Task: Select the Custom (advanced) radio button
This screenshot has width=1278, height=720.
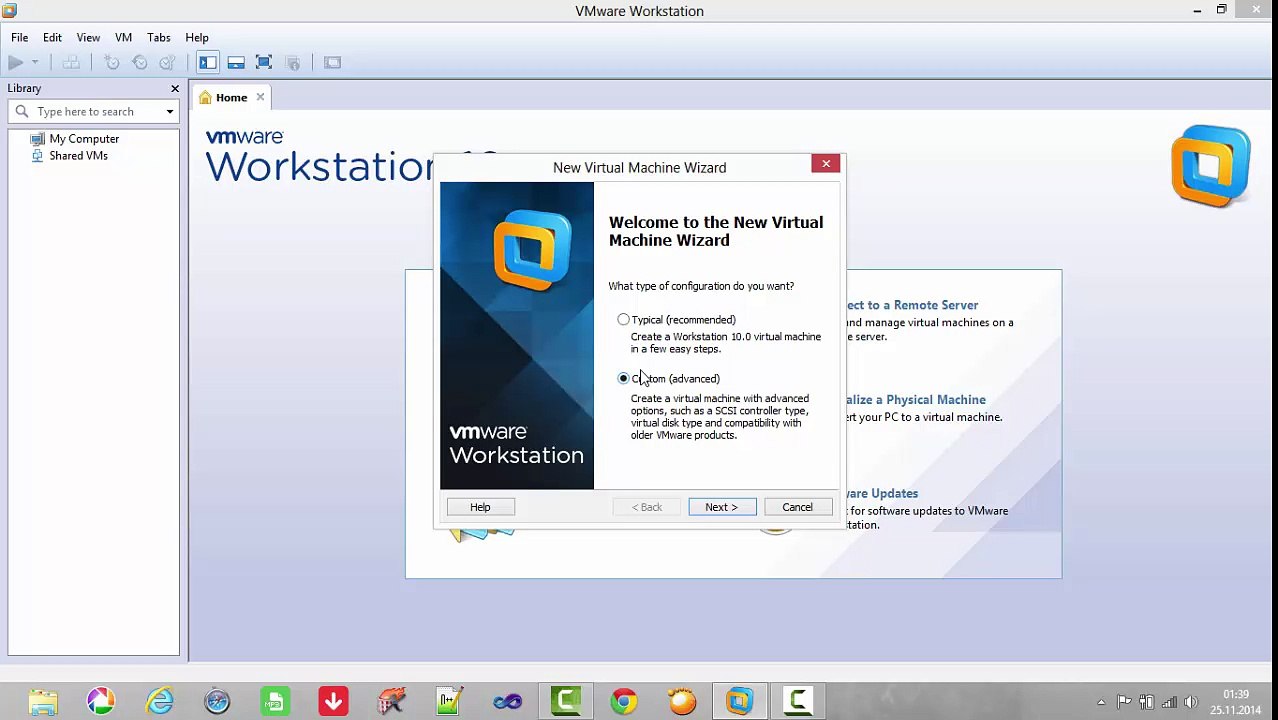Action: (x=623, y=378)
